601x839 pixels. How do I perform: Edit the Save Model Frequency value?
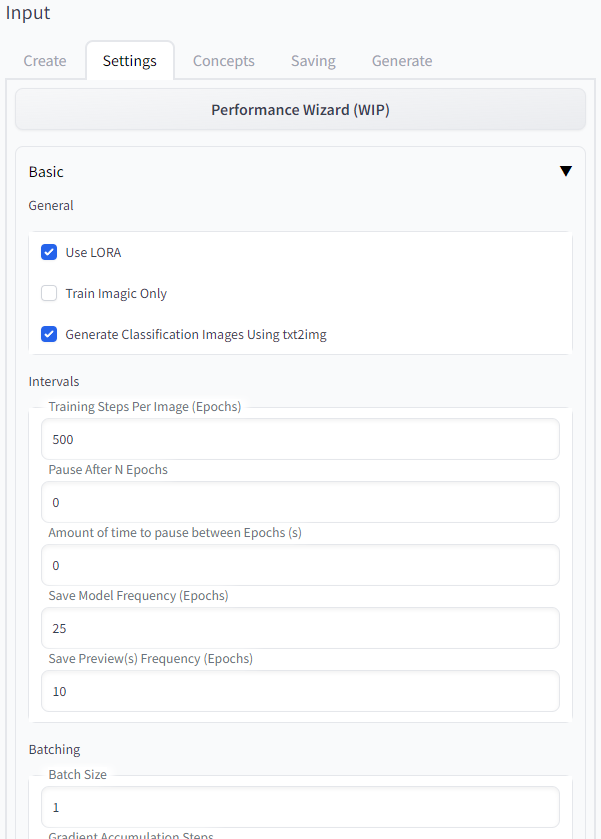pos(300,628)
